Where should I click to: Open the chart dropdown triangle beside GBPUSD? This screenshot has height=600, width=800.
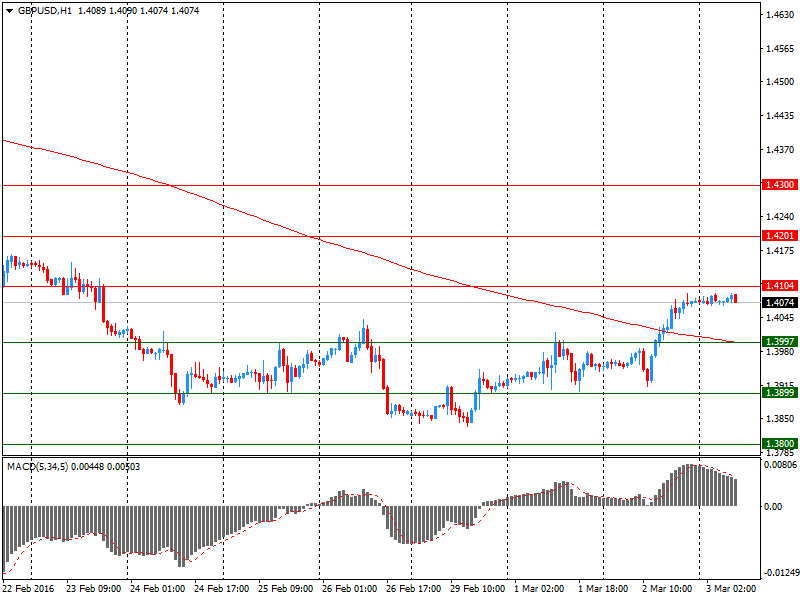point(9,11)
